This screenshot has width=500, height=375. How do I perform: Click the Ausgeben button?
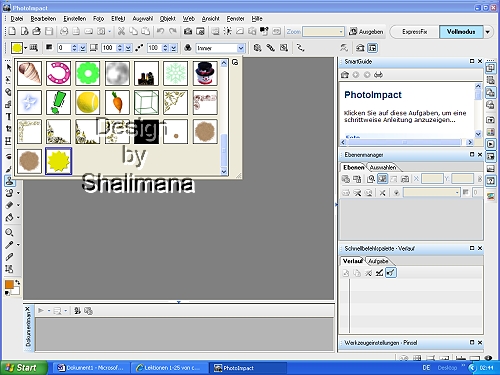(x=366, y=32)
